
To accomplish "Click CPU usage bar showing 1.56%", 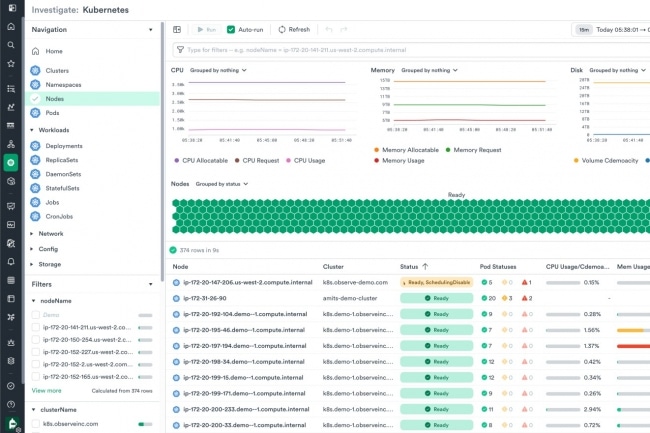I will pyautogui.click(x=563, y=330).
